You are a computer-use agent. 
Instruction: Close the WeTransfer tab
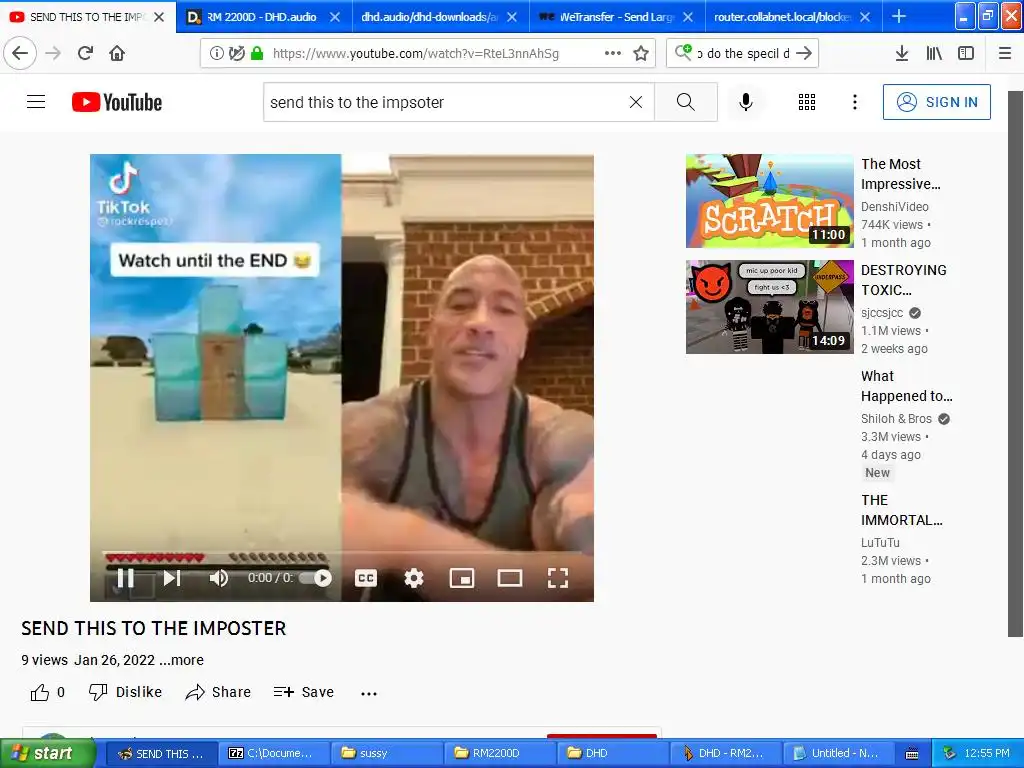pos(688,17)
